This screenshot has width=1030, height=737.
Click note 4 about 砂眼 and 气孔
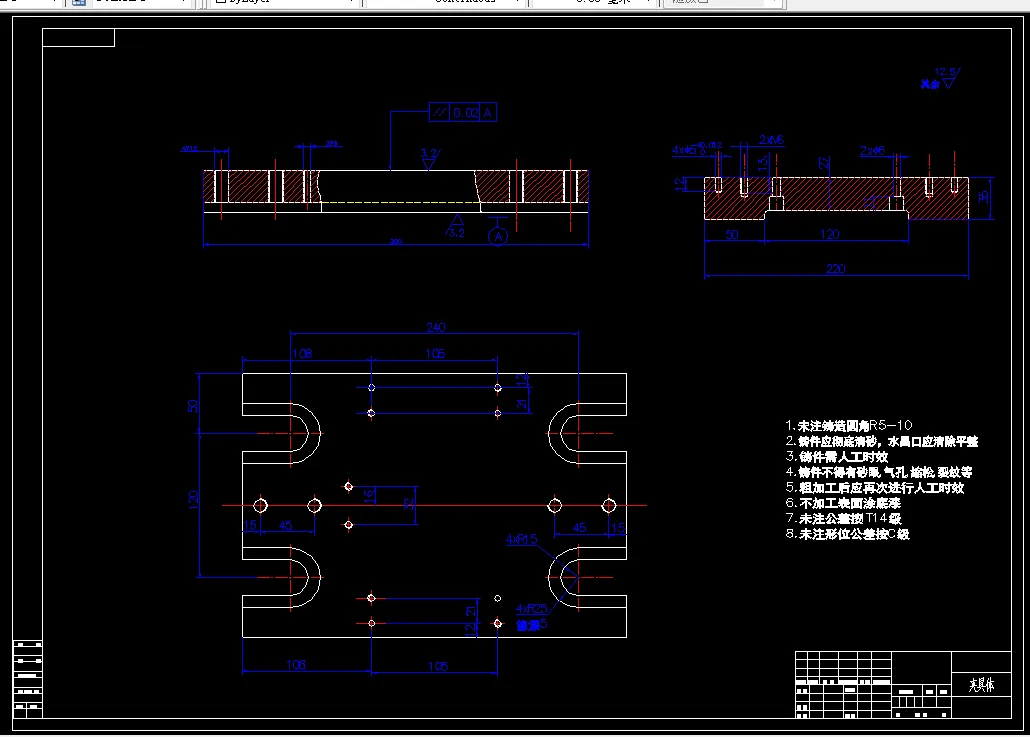[879, 472]
